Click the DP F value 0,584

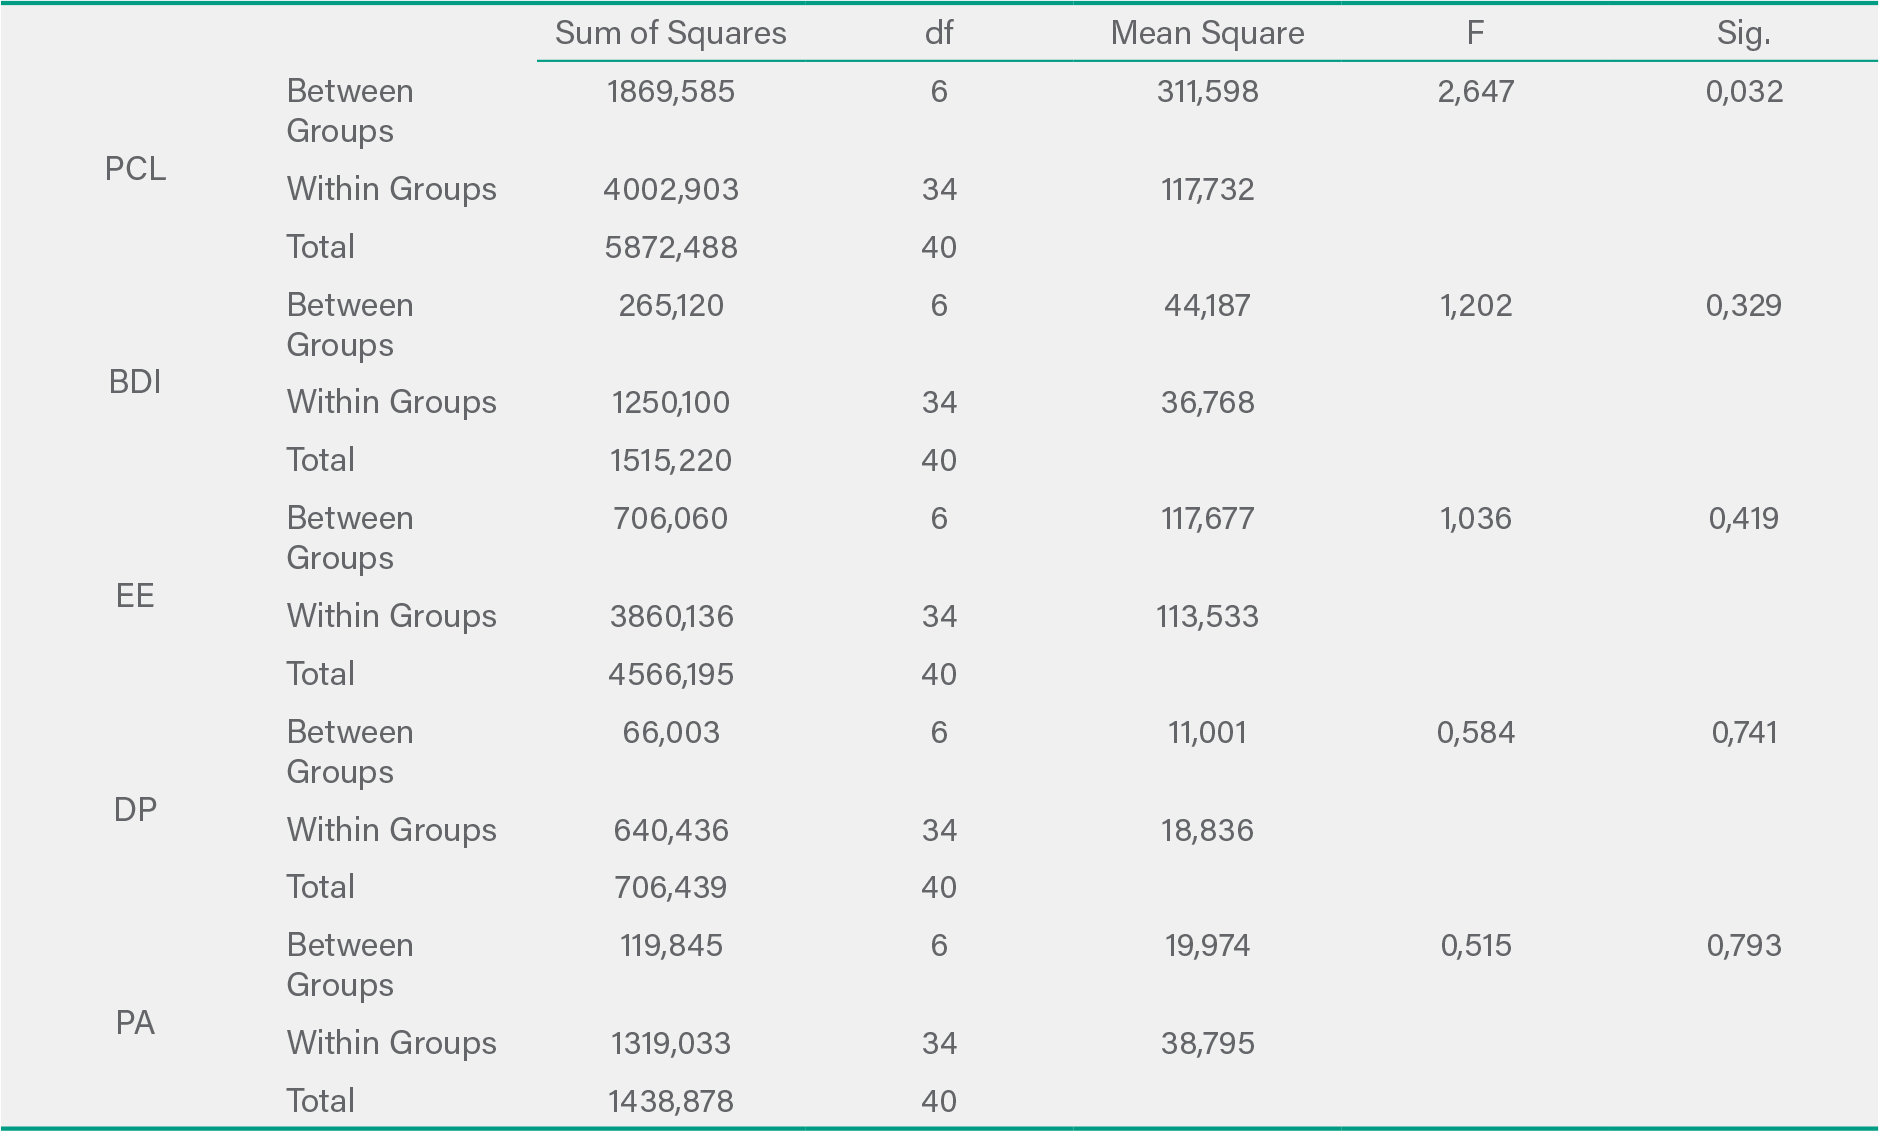tap(1475, 733)
